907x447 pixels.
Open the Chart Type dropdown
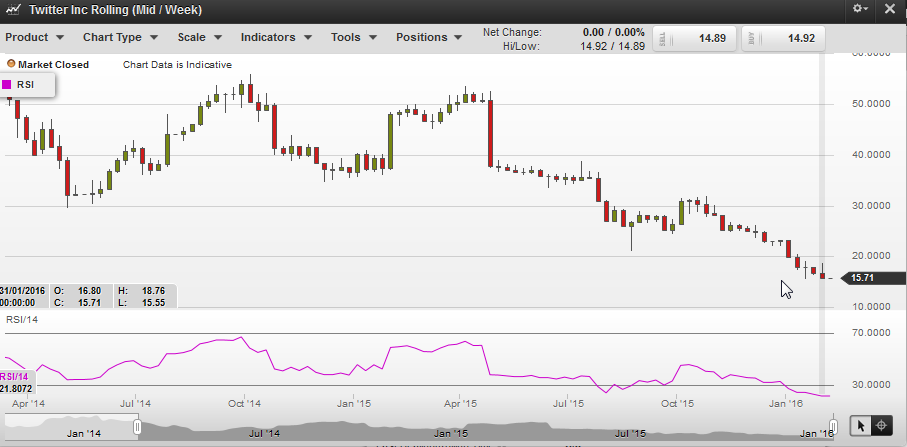pyautogui.click(x=120, y=37)
